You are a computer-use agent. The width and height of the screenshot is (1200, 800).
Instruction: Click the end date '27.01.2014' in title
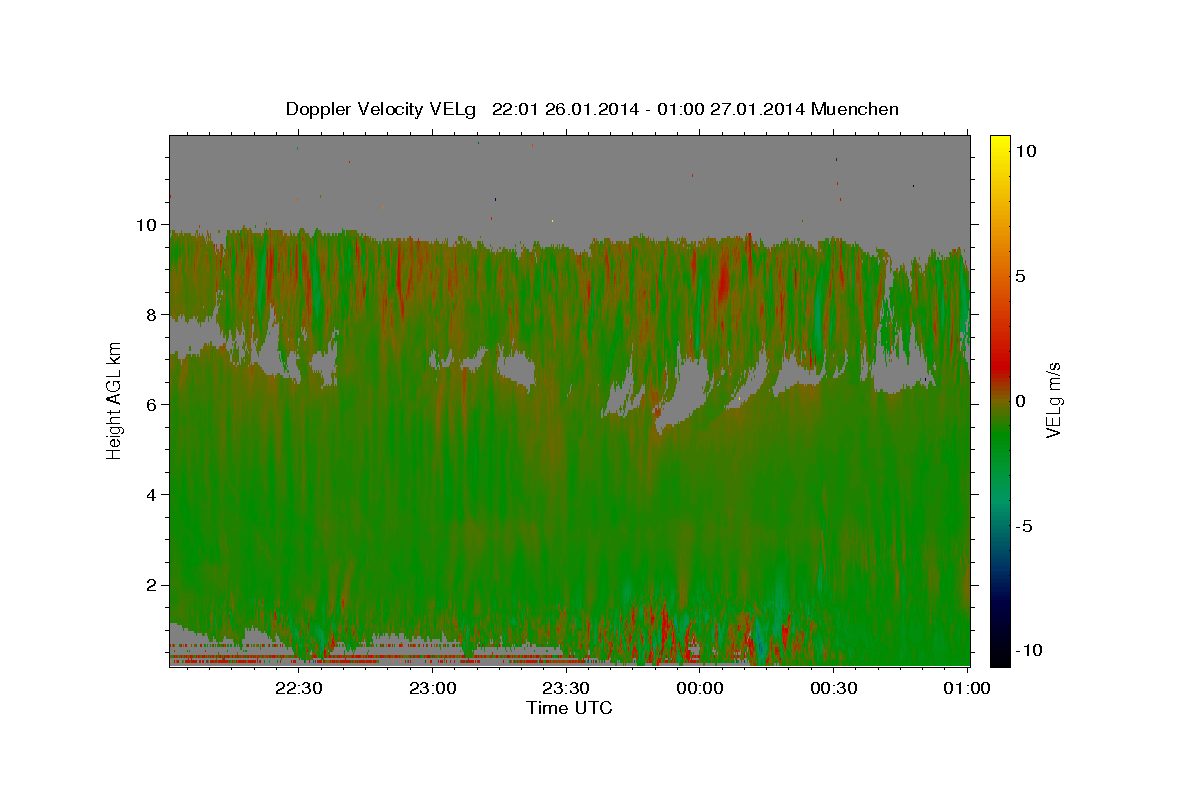click(x=757, y=109)
